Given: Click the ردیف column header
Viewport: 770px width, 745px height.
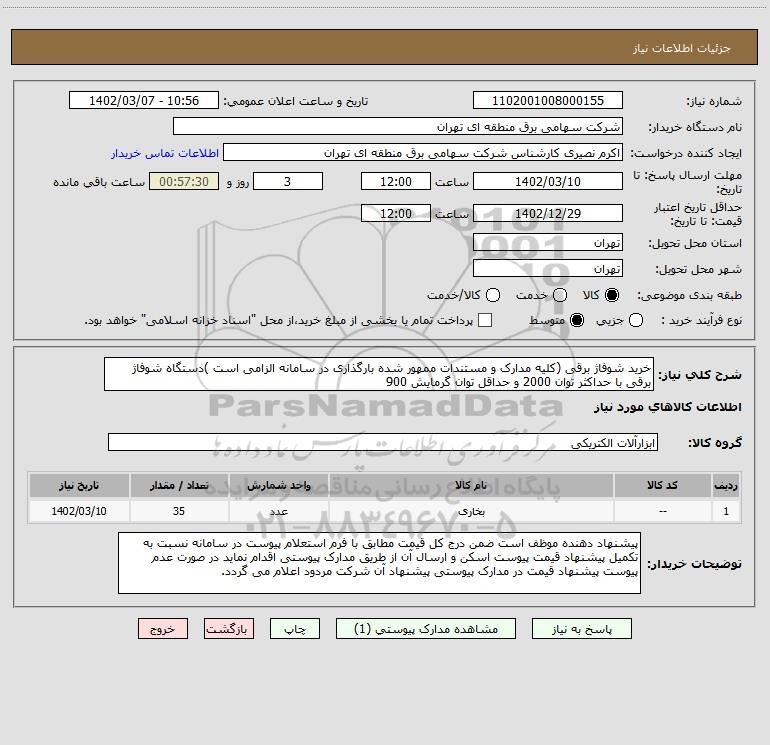Looking at the screenshot, I should [x=726, y=485].
